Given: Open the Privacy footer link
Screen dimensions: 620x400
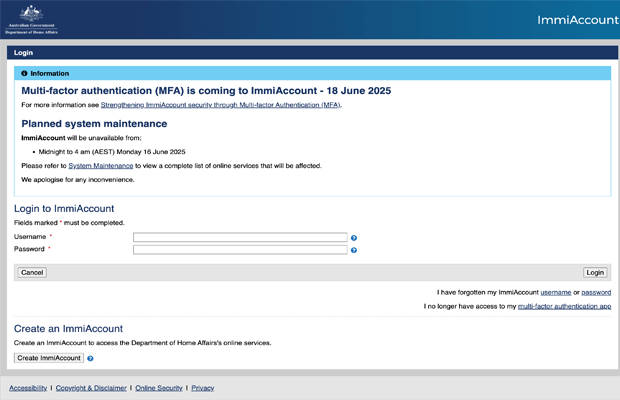Looking at the screenshot, I should pos(203,388).
